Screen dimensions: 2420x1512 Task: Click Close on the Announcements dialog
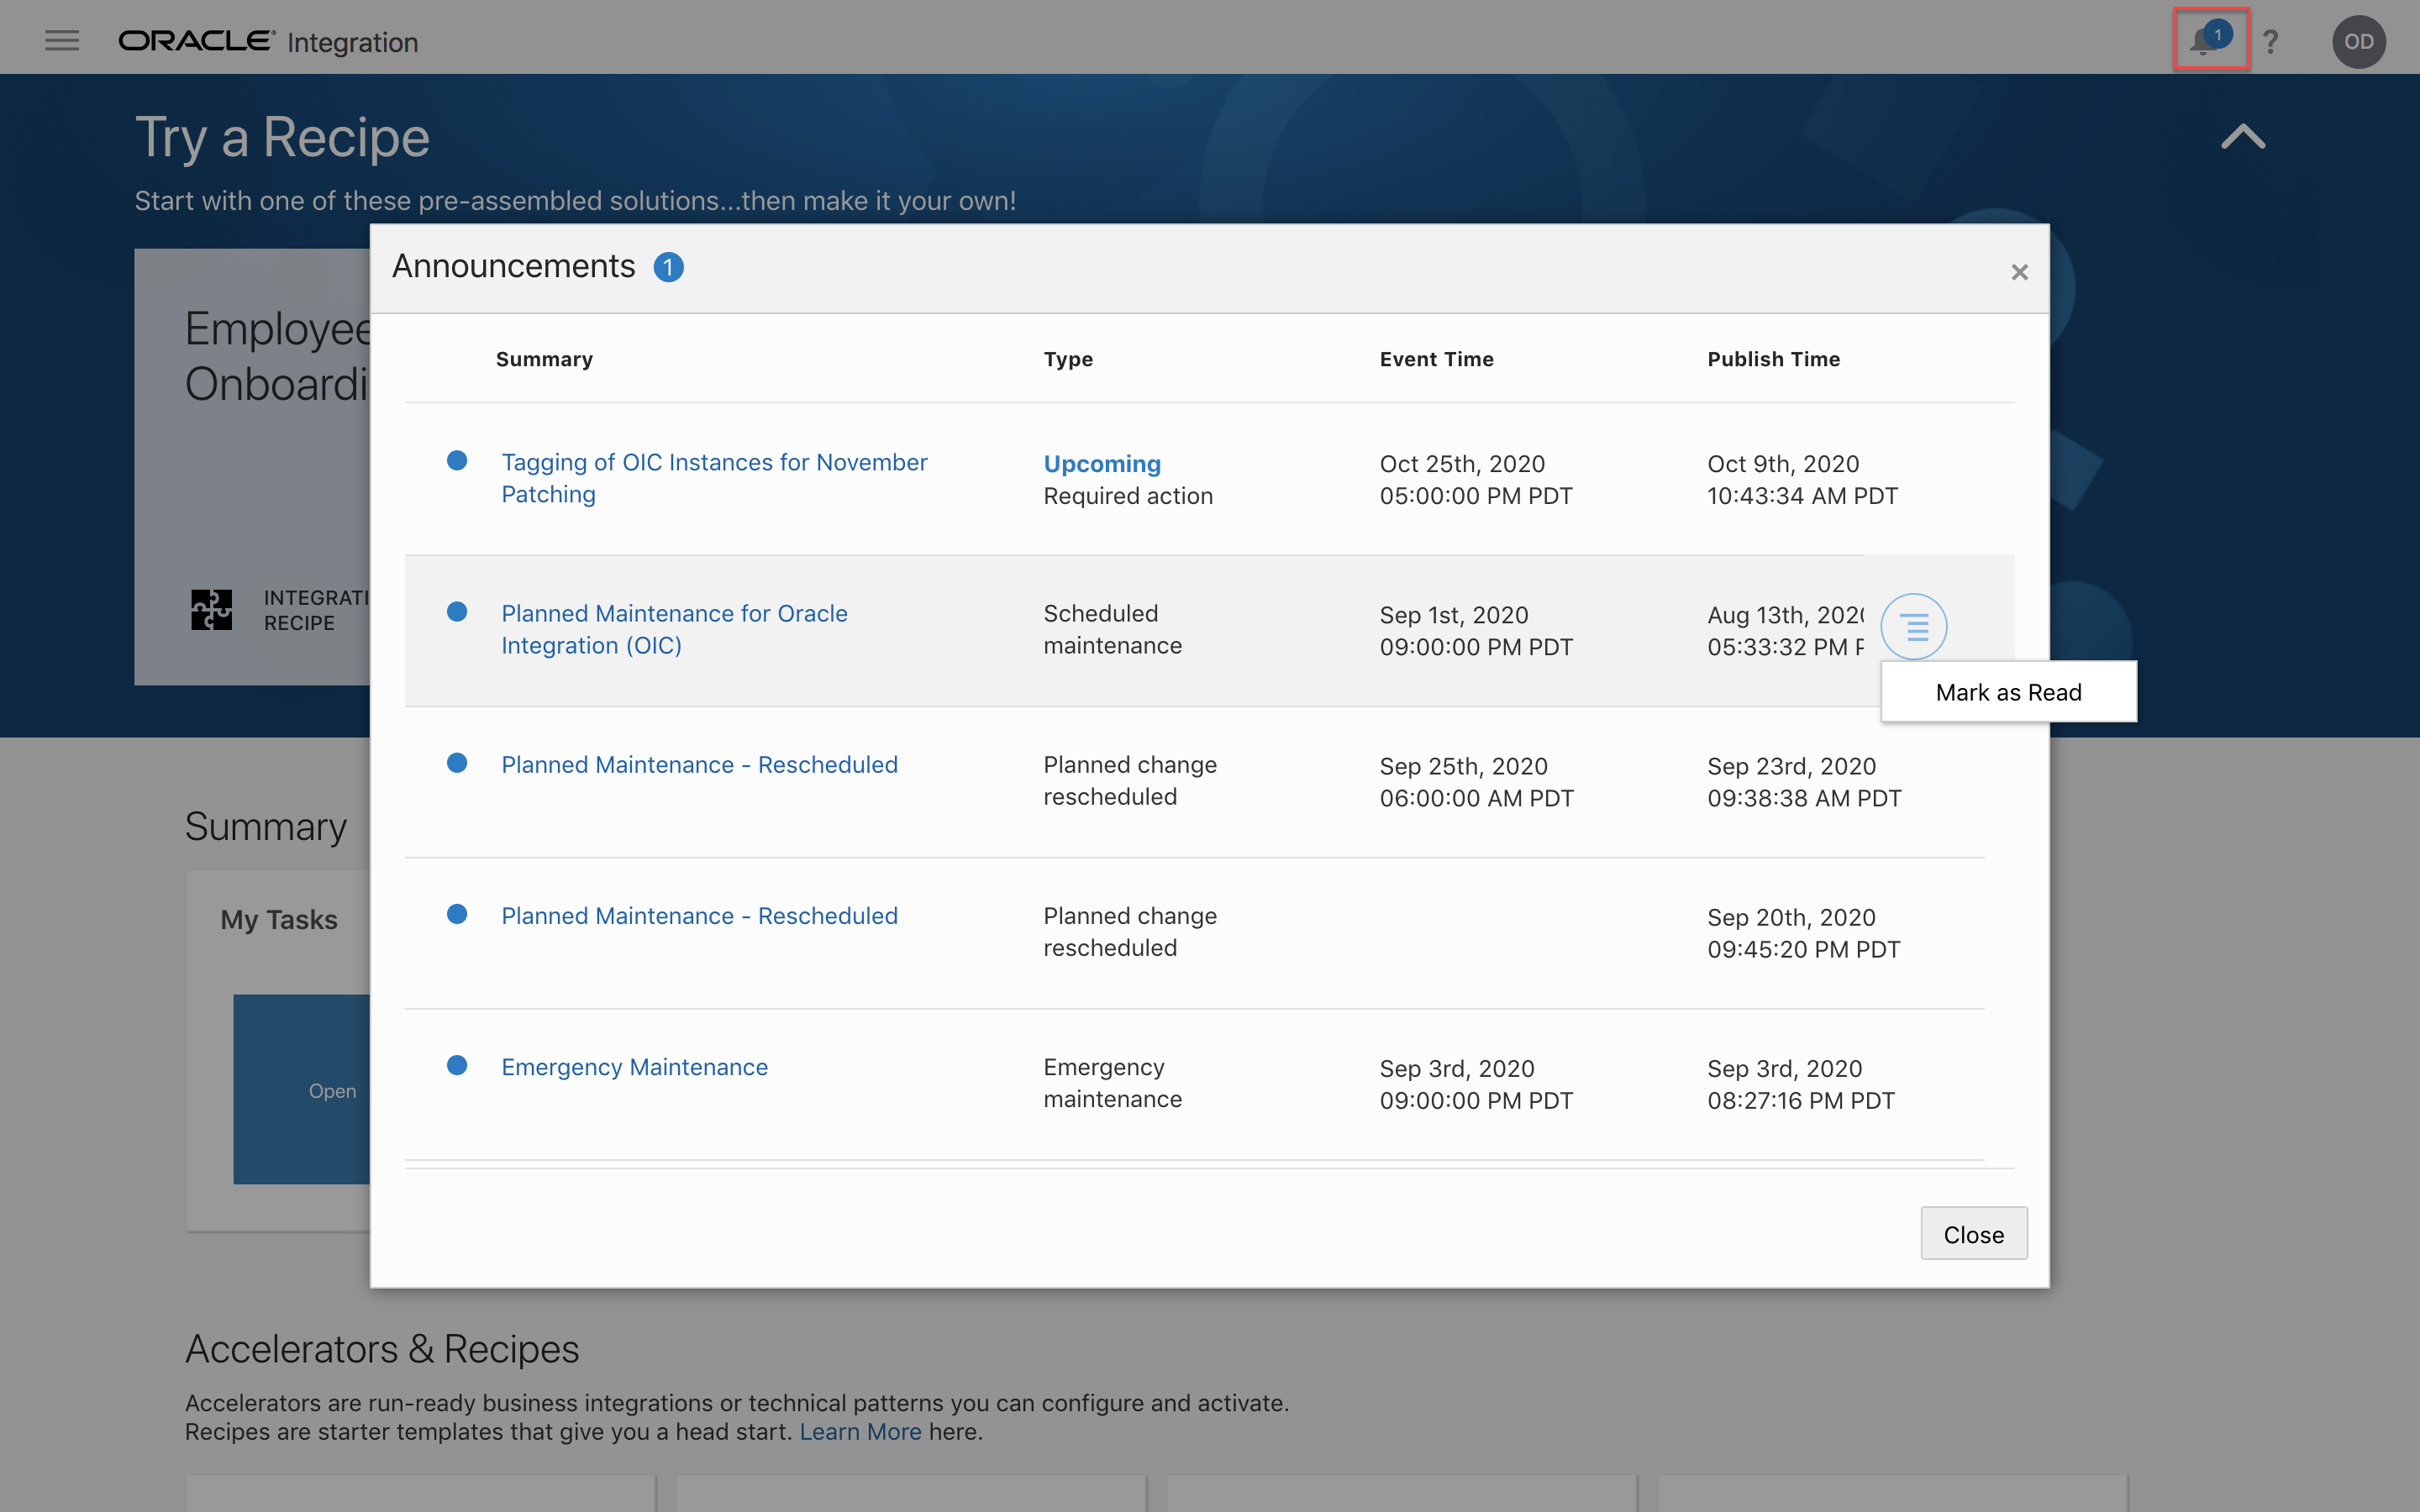pos(1973,1233)
